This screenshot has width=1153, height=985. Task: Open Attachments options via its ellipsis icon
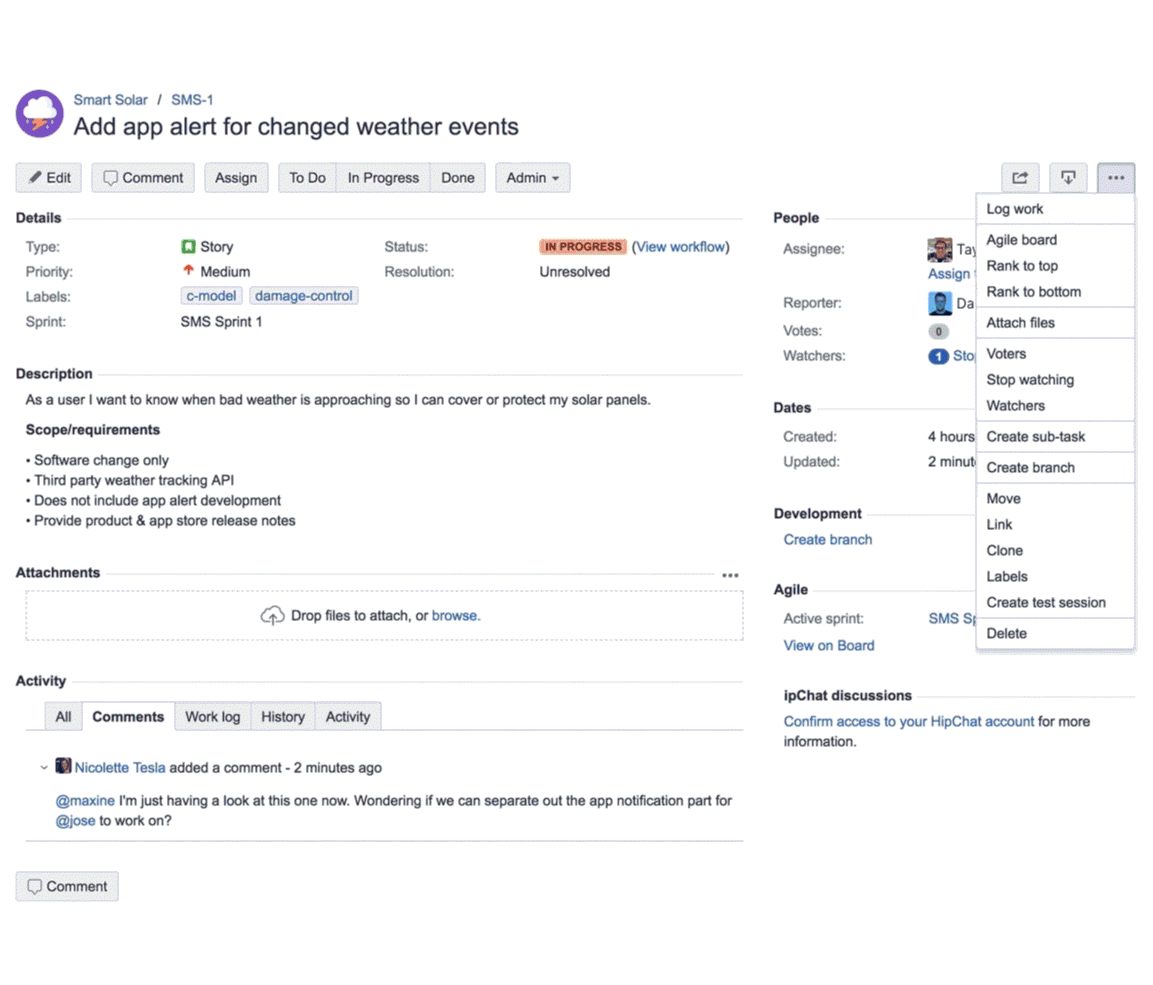point(731,573)
